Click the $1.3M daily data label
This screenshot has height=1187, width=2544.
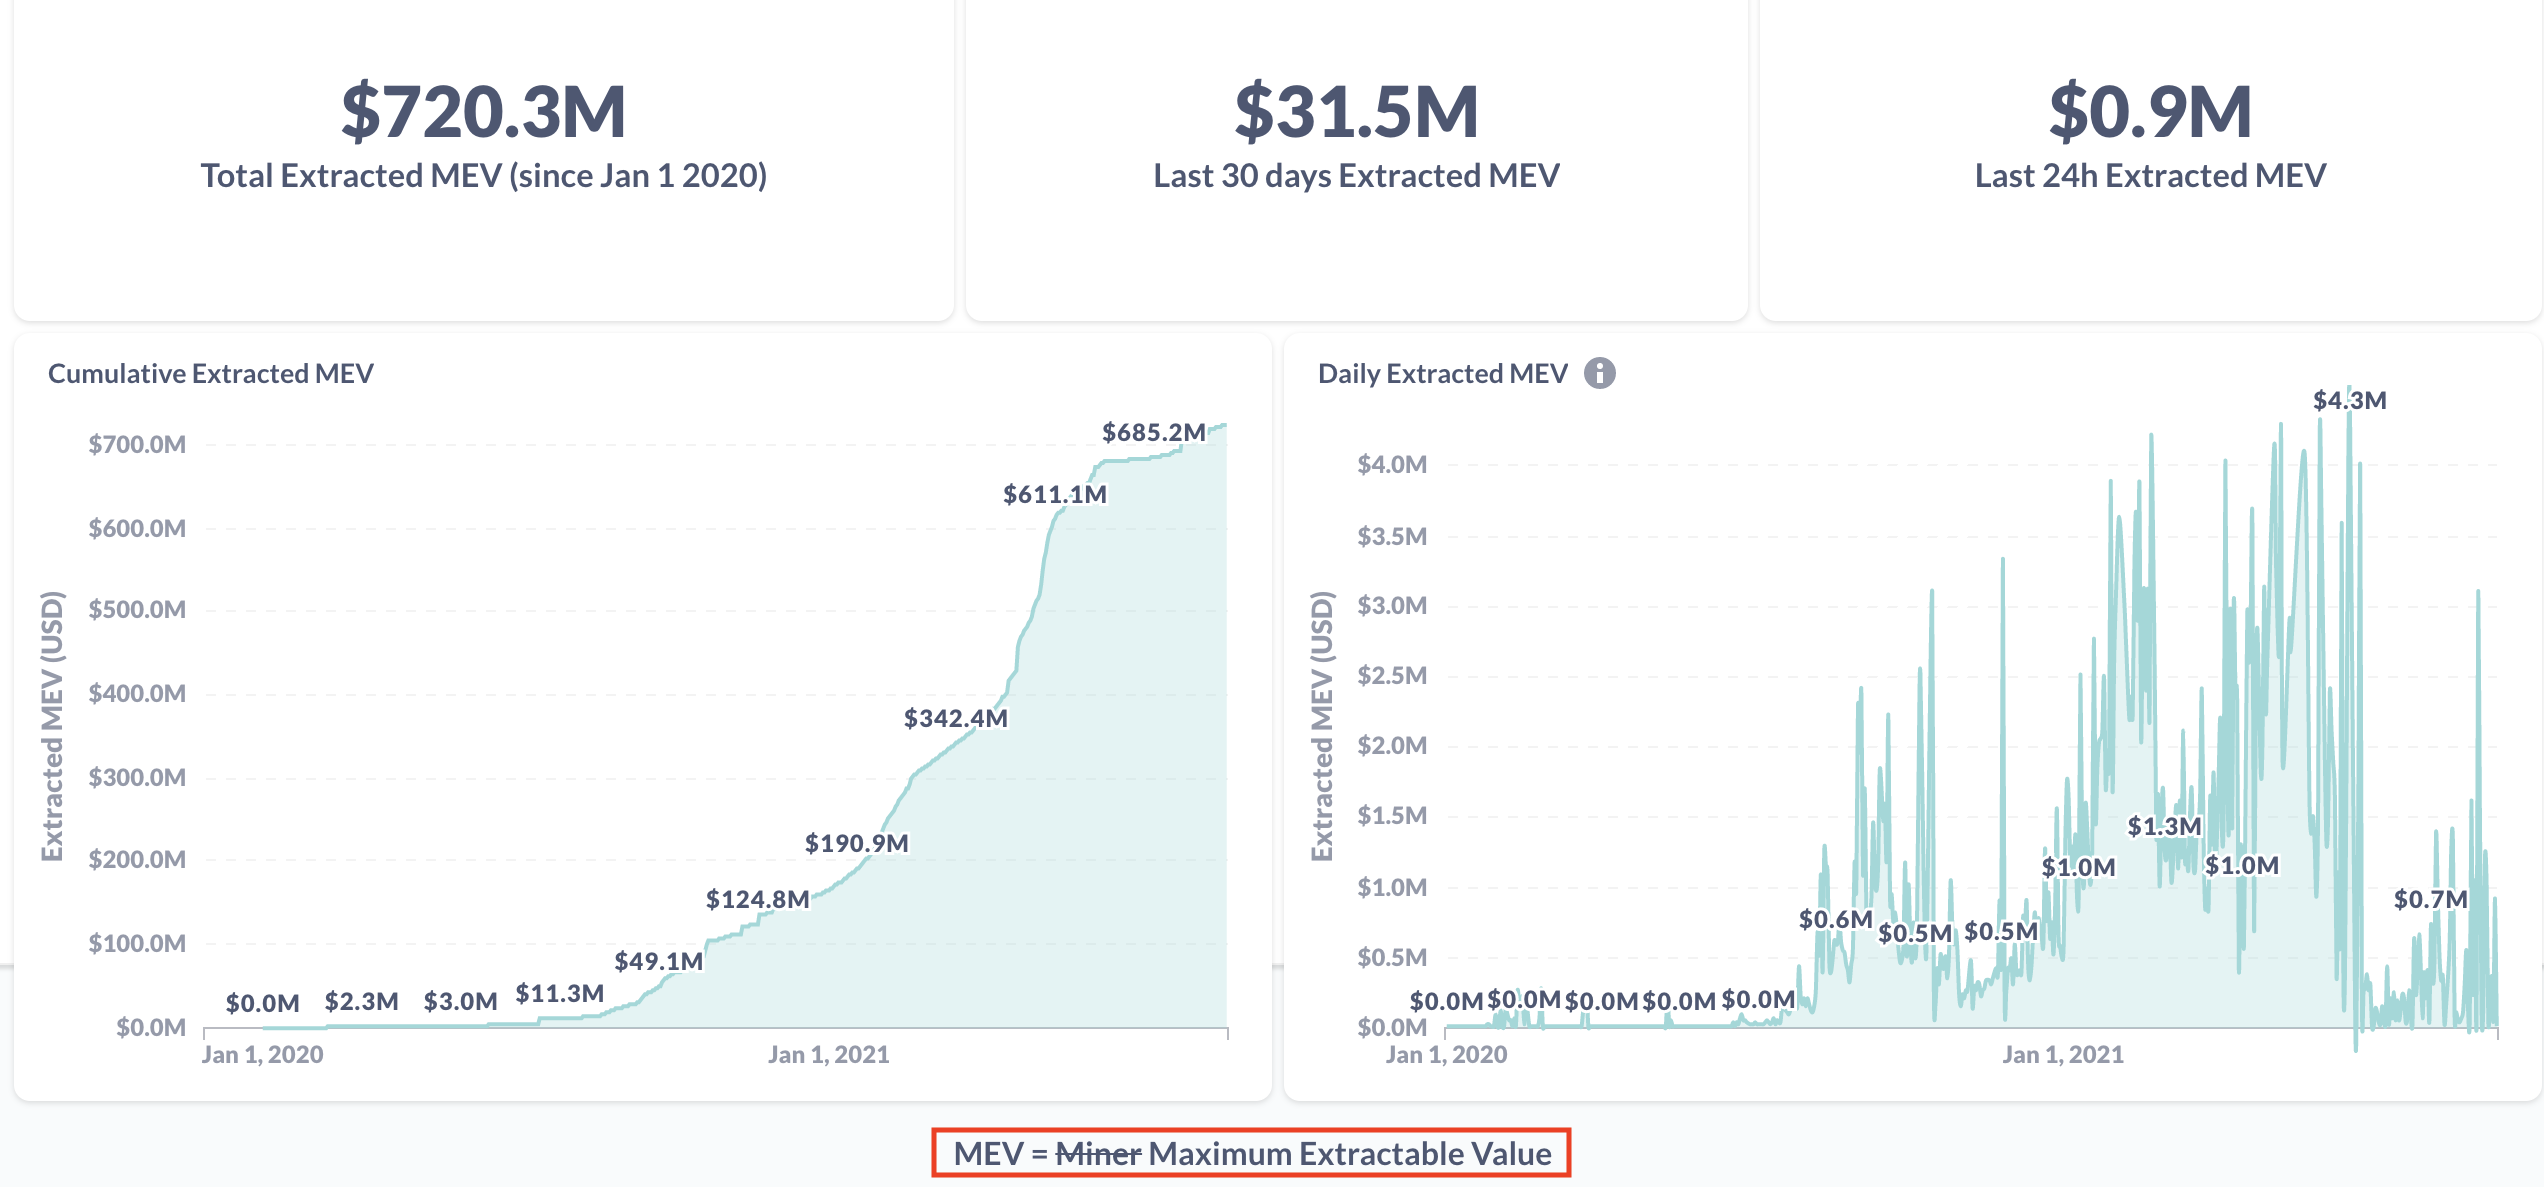2165,826
